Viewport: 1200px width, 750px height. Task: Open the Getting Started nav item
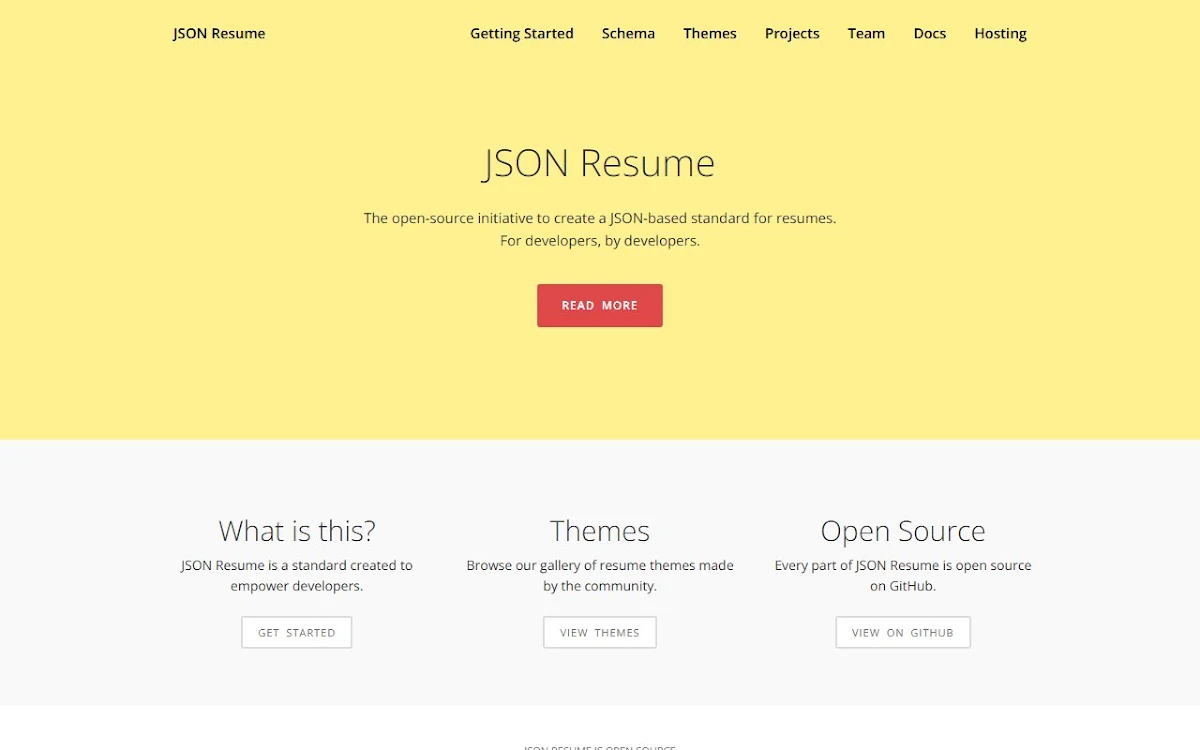[x=522, y=33]
